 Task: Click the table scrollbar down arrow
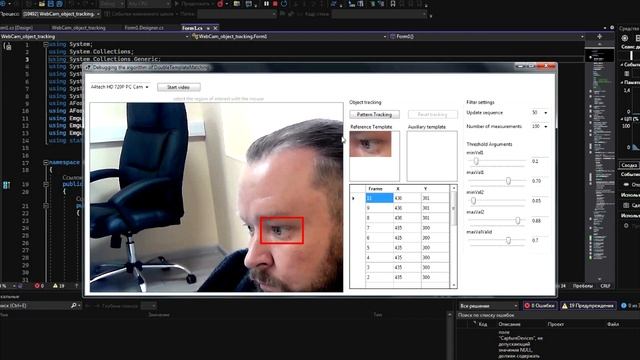(x=453, y=285)
